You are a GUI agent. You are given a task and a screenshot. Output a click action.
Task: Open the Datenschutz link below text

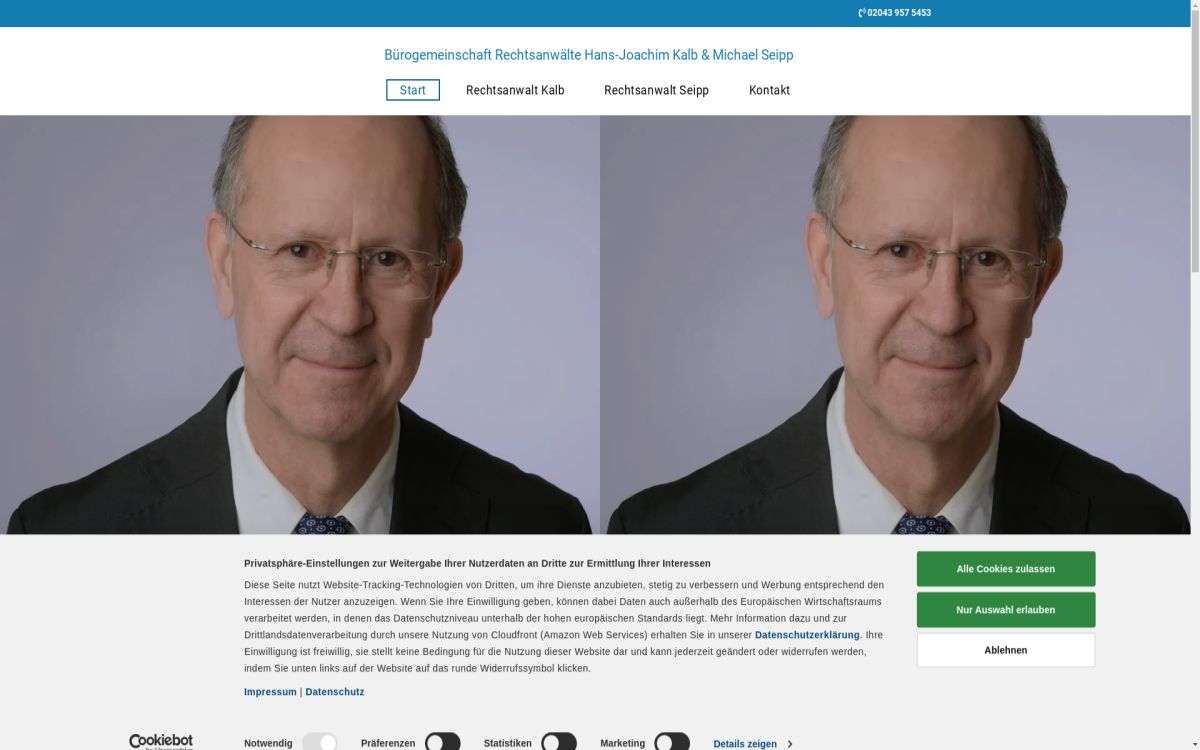[x=335, y=692]
